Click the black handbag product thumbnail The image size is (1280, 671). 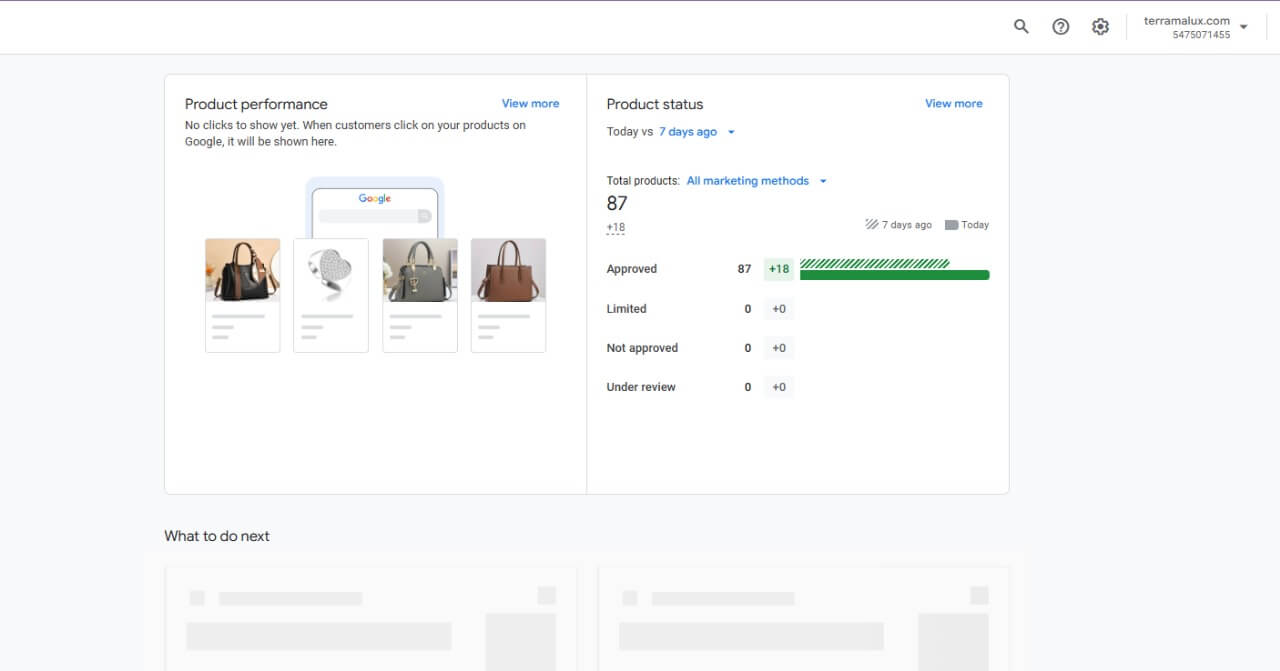[243, 270]
